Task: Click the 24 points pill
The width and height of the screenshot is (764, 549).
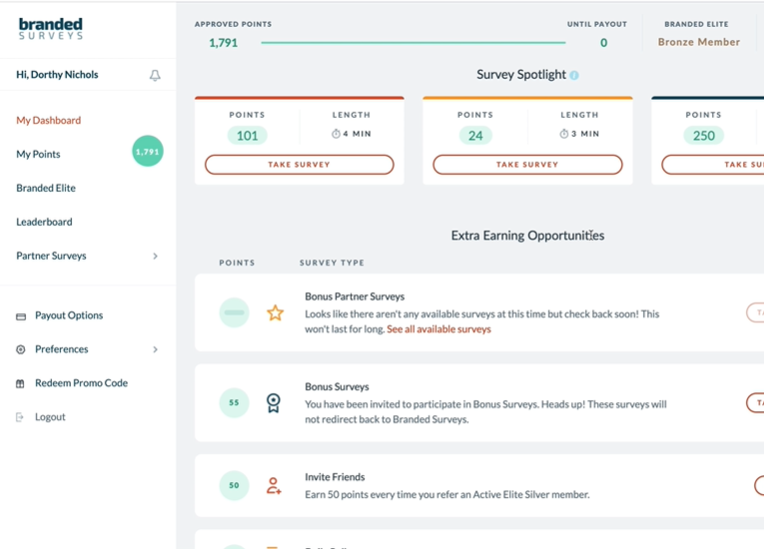Action: pos(476,135)
